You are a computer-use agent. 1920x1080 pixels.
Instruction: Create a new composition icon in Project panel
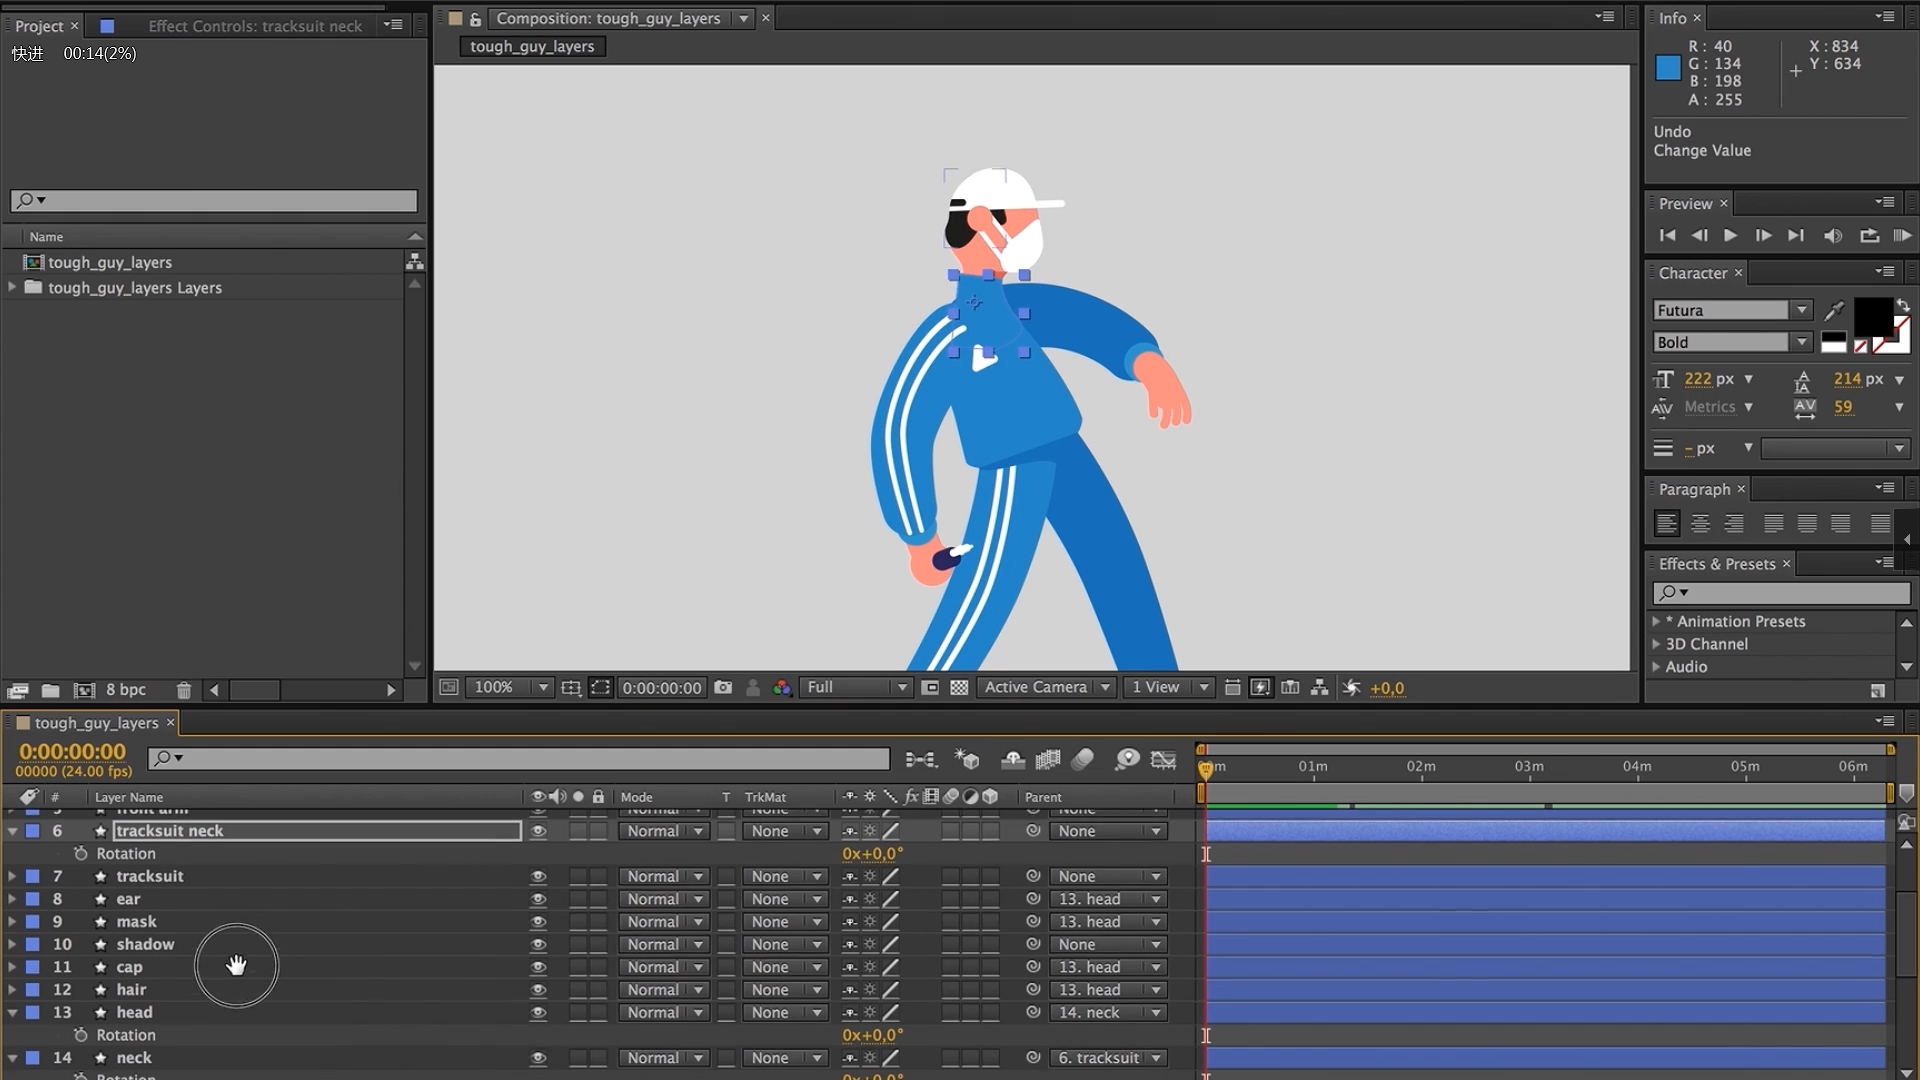(x=84, y=690)
